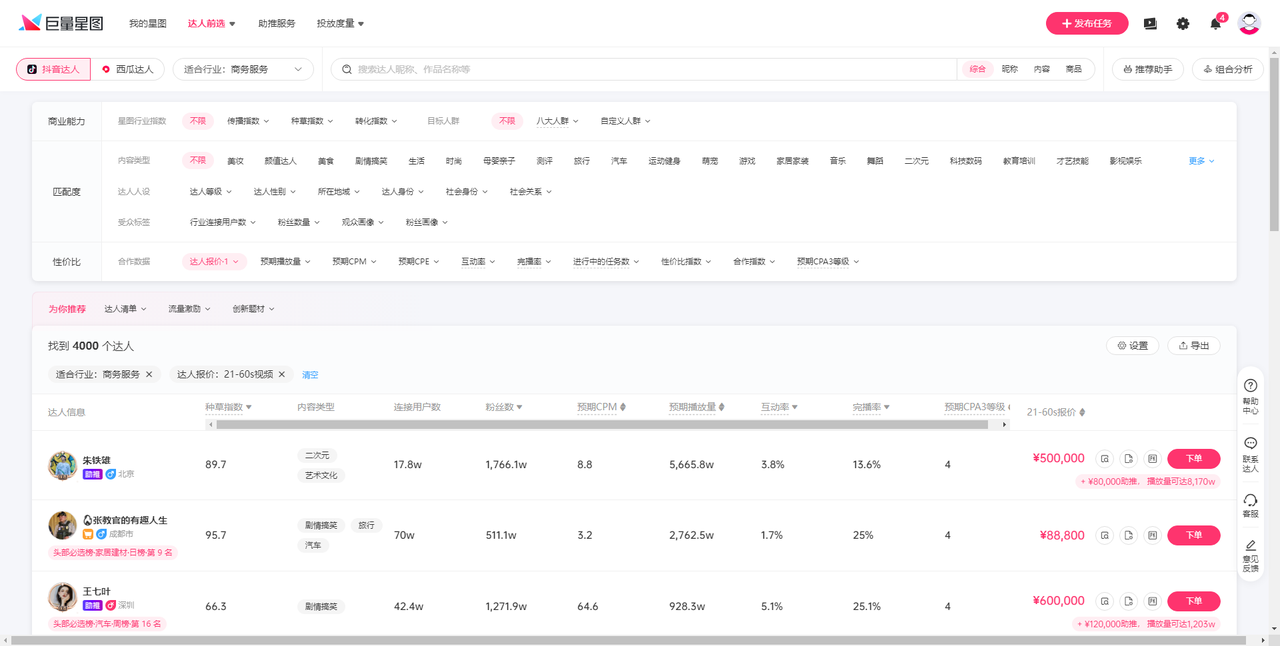1280x646 pixels.
Task: Switch to 西瓜达人 platform
Action: [x=129, y=69]
